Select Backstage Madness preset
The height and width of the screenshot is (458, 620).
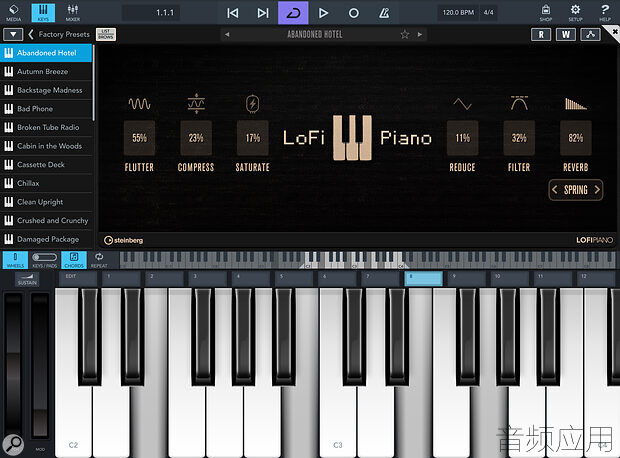tap(46, 90)
